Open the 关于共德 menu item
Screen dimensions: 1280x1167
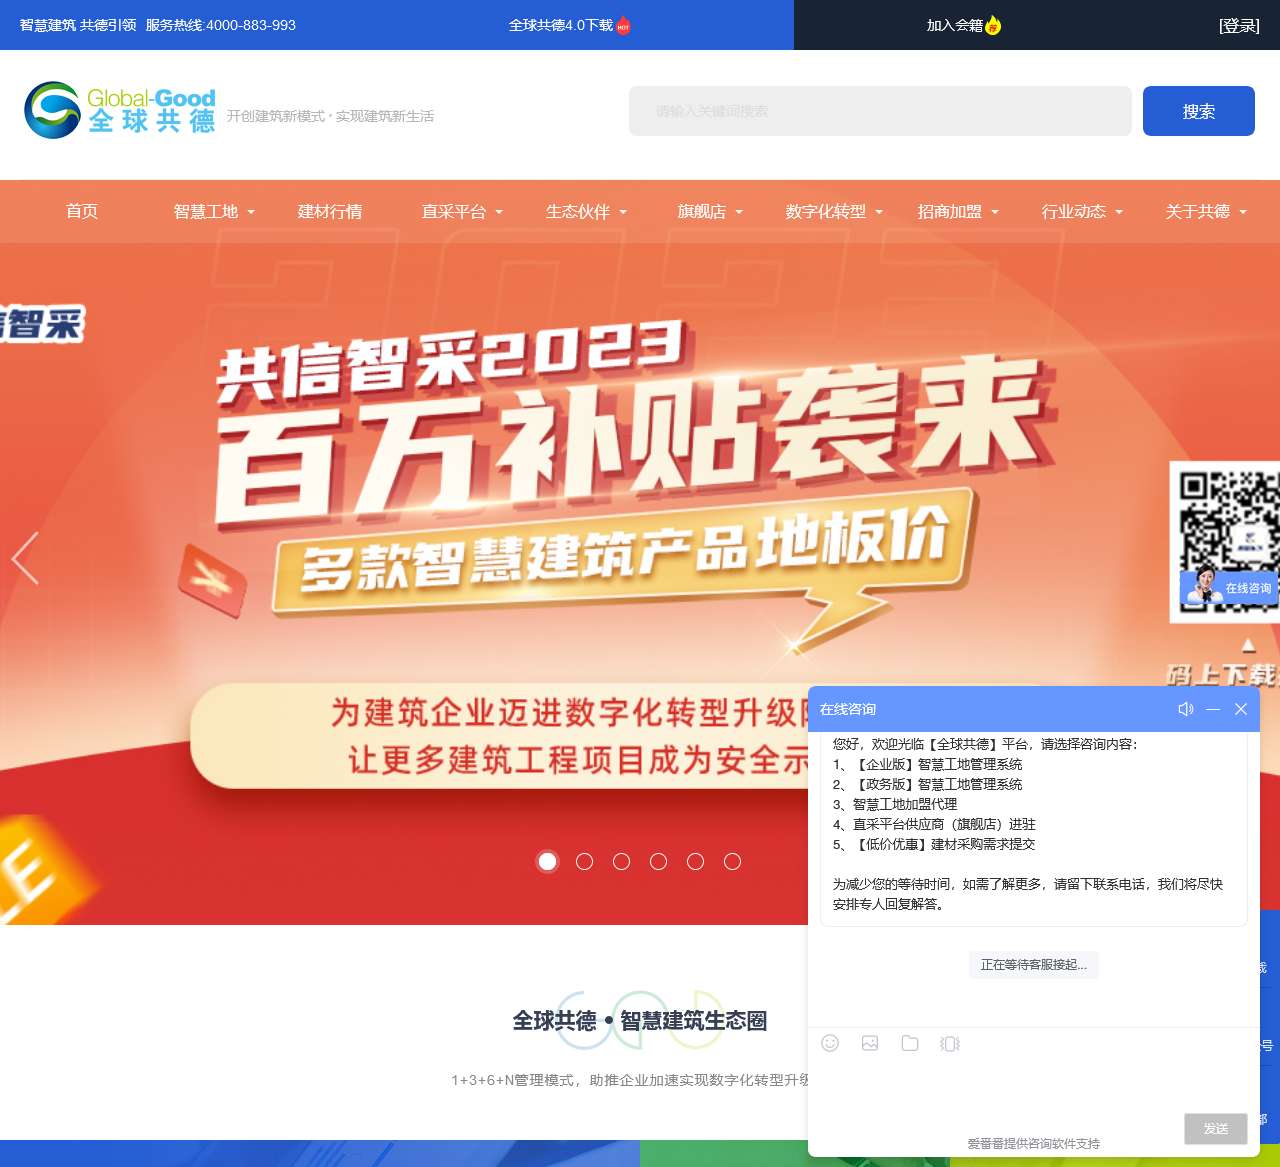[x=1198, y=211]
